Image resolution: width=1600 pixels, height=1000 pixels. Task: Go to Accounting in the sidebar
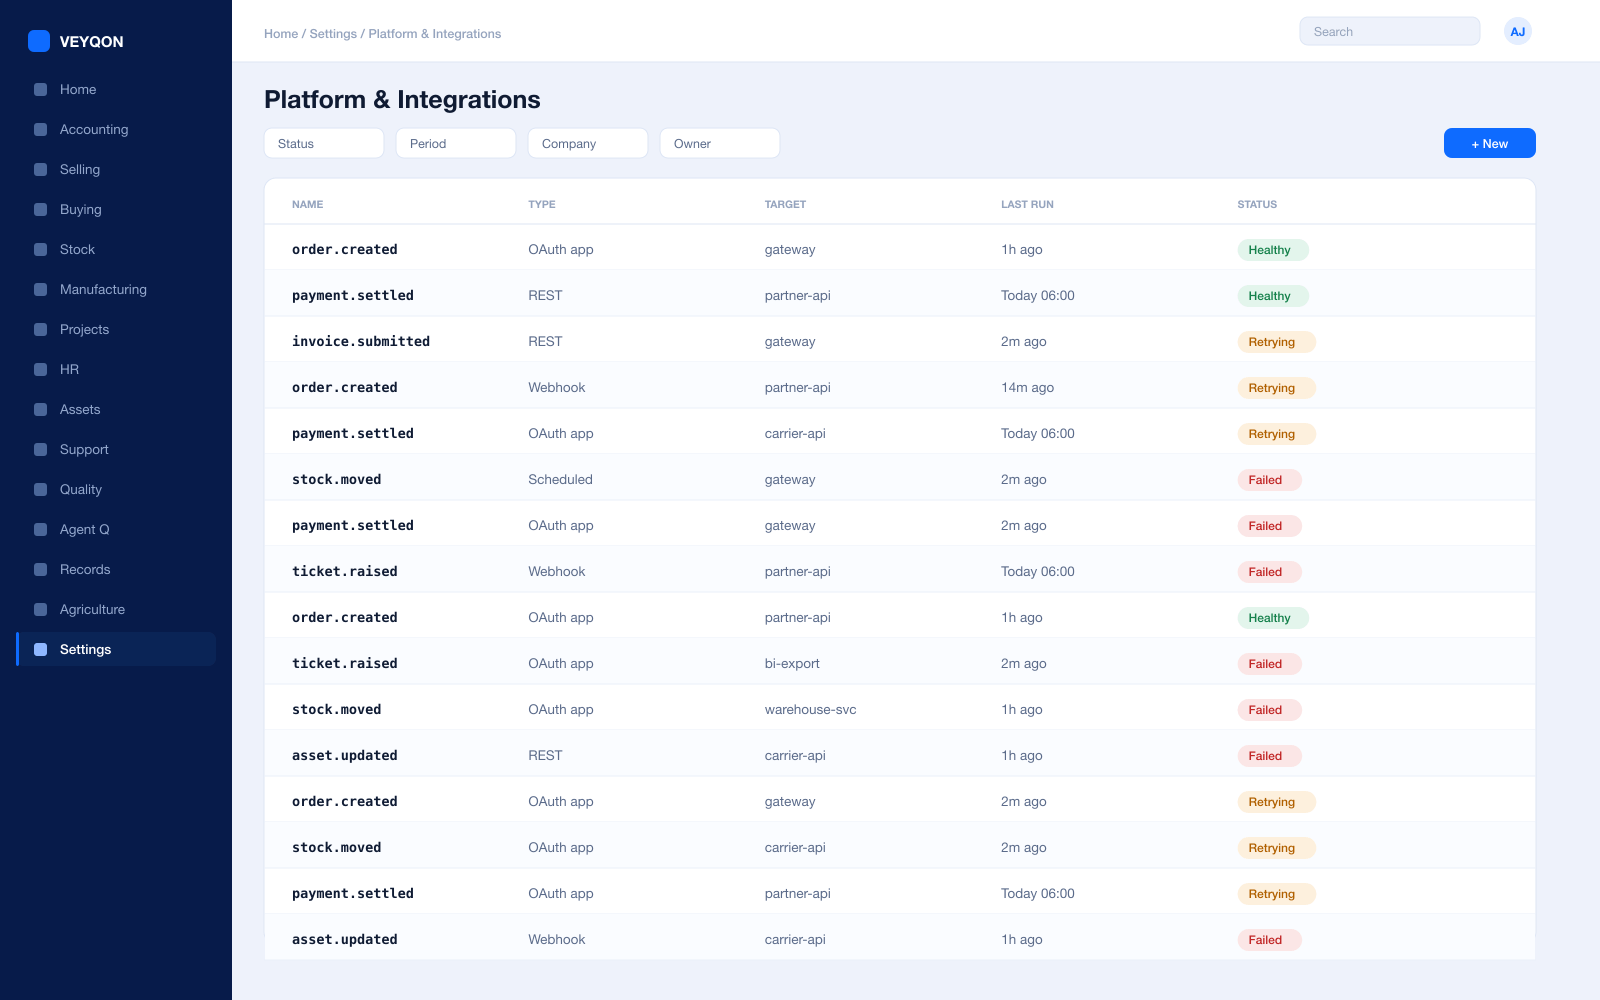pos(116,129)
